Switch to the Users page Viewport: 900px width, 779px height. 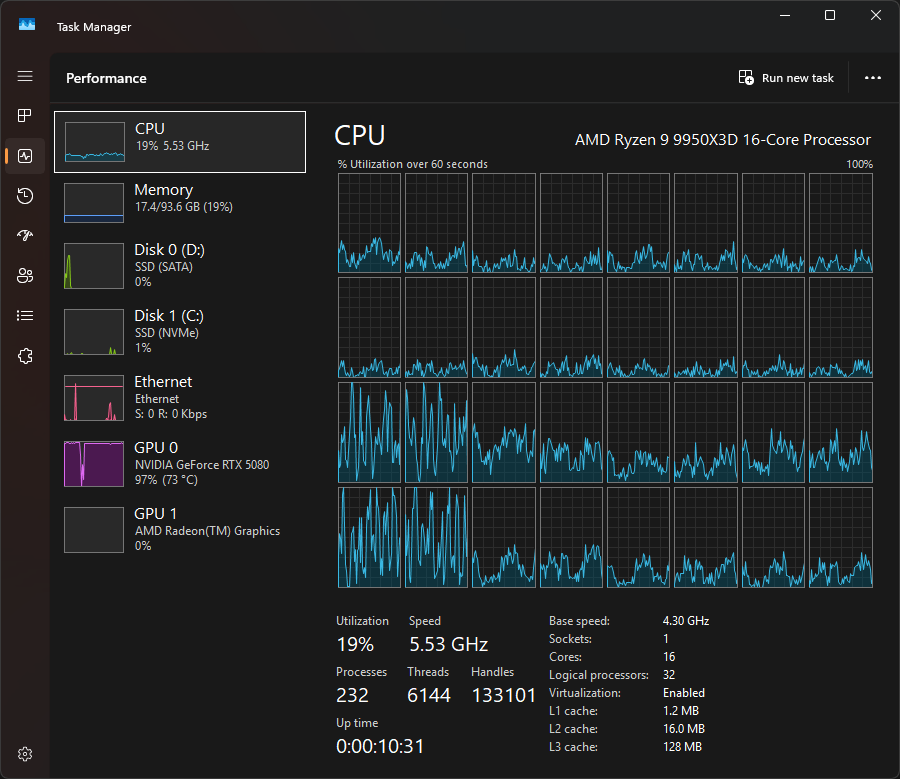pos(25,276)
